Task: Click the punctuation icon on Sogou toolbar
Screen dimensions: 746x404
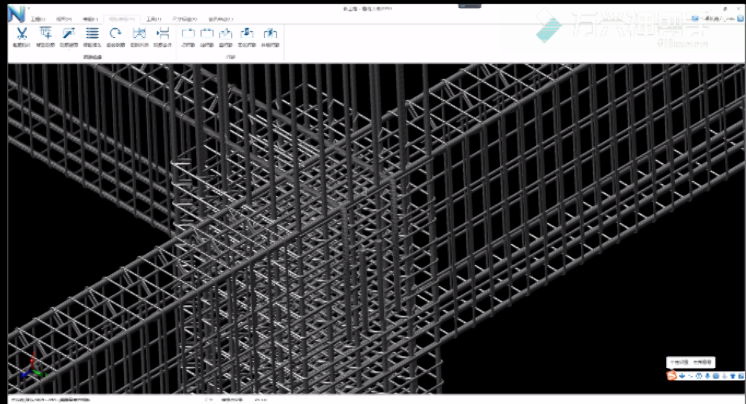Action: click(x=691, y=376)
